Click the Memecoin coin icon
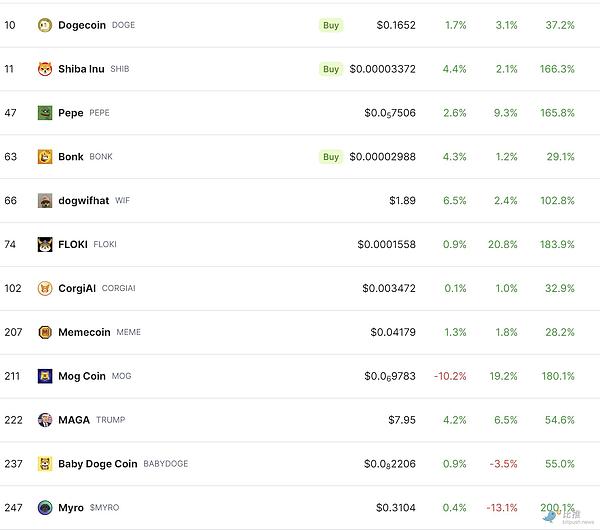600x530 pixels. (x=44, y=332)
